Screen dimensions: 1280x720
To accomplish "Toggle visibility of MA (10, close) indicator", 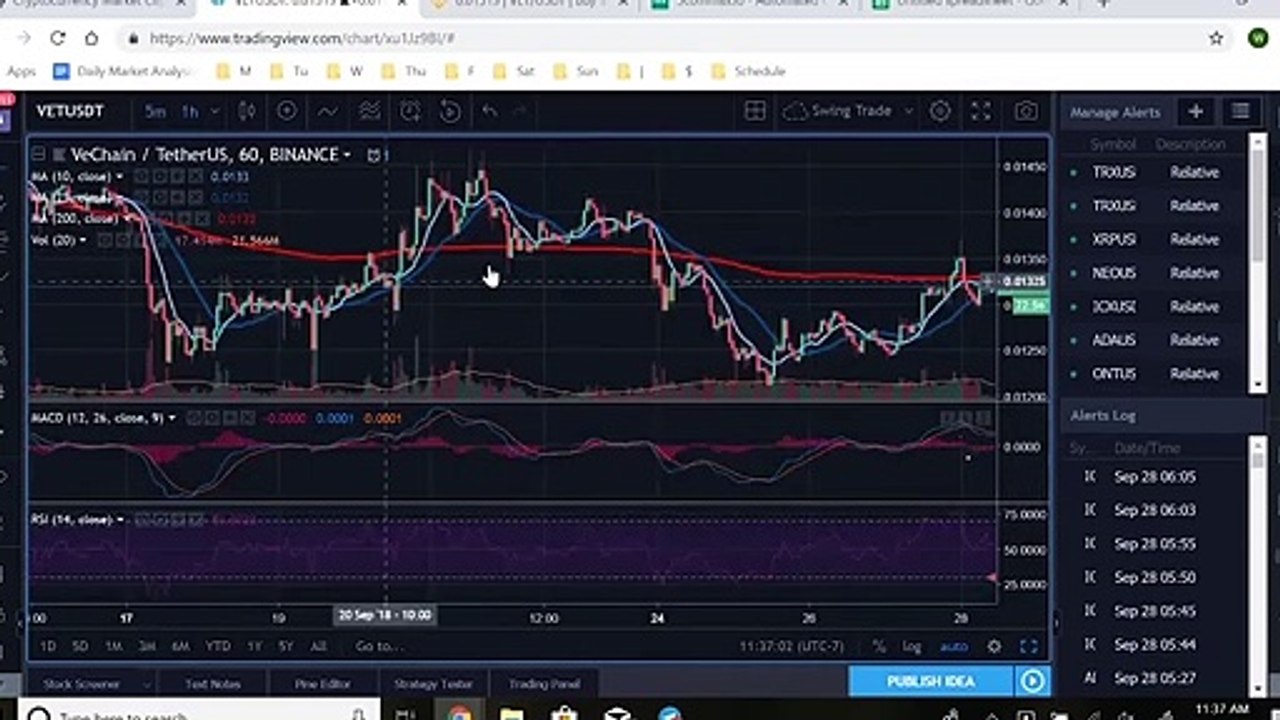I will (x=142, y=177).
